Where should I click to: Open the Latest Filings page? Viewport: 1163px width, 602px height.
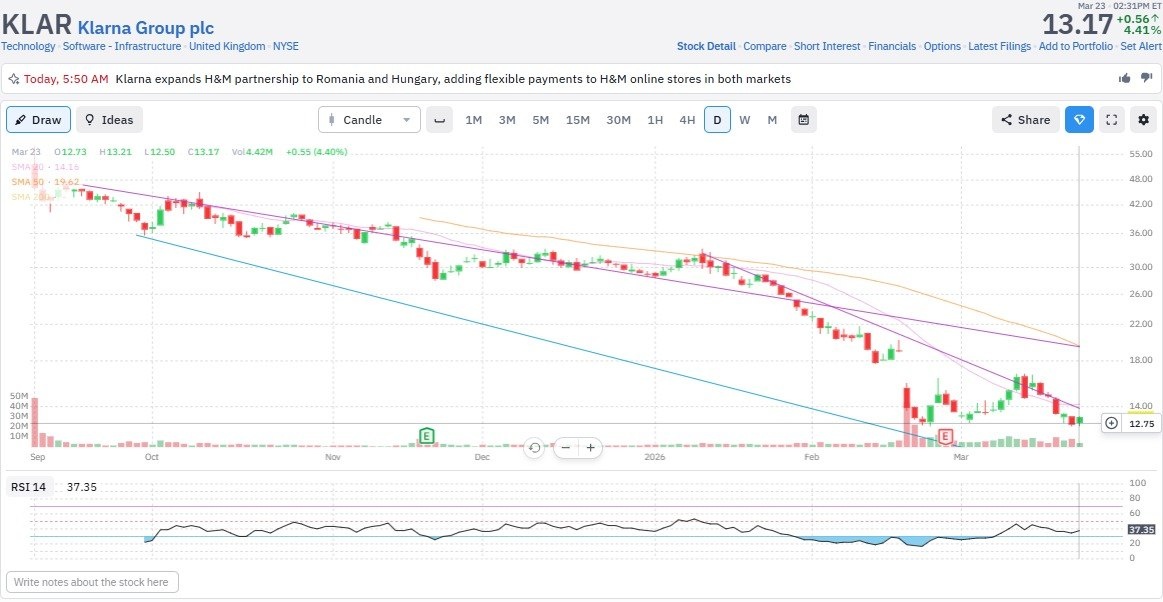point(999,46)
